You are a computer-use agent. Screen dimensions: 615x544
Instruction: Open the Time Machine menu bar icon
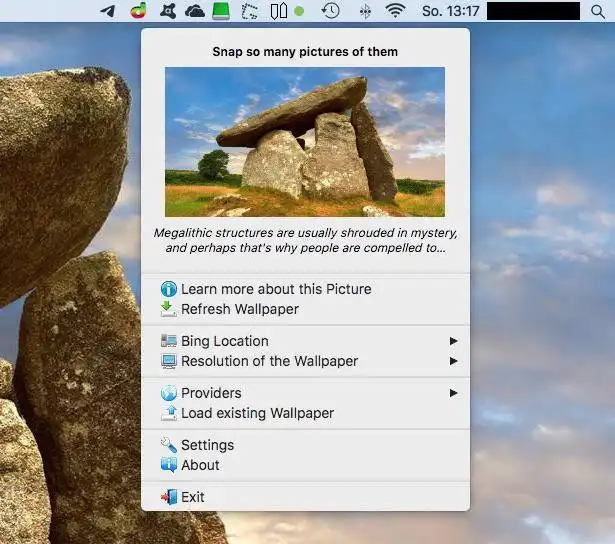tap(330, 11)
